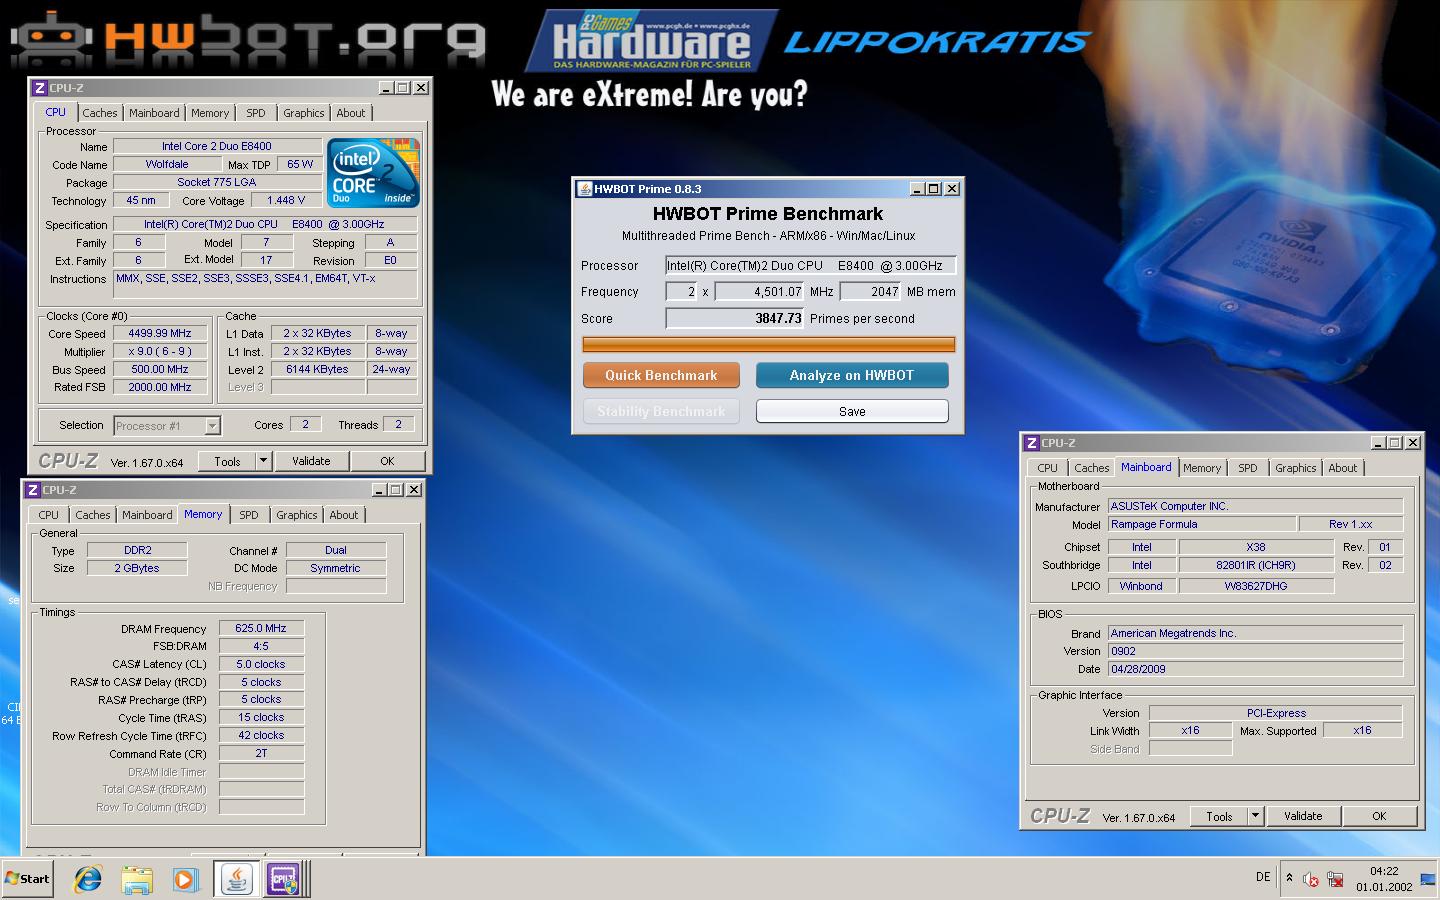Click the CPU-Z icon in Memory window title
The height and width of the screenshot is (900, 1440).
[x=33, y=490]
